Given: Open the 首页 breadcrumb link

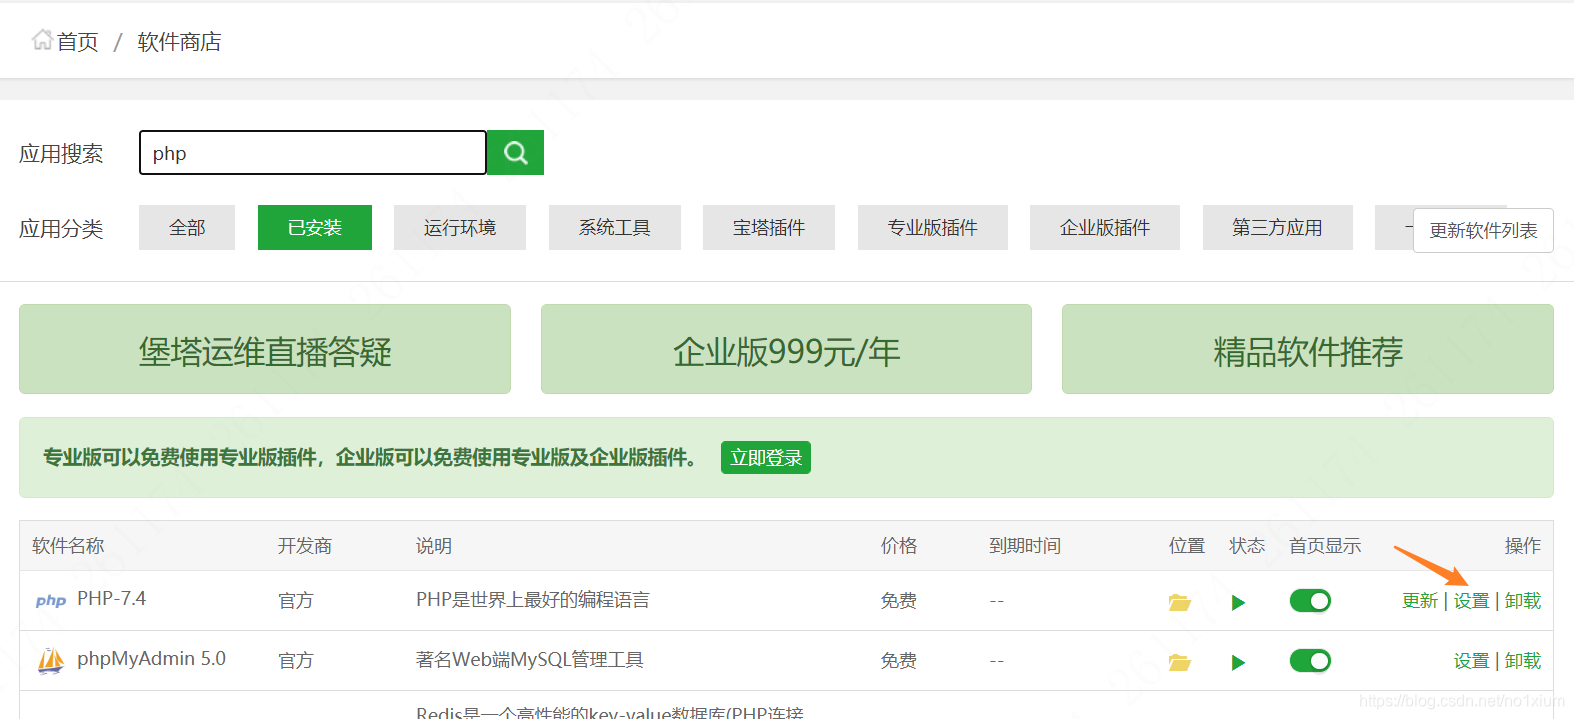Looking at the screenshot, I should [77, 42].
